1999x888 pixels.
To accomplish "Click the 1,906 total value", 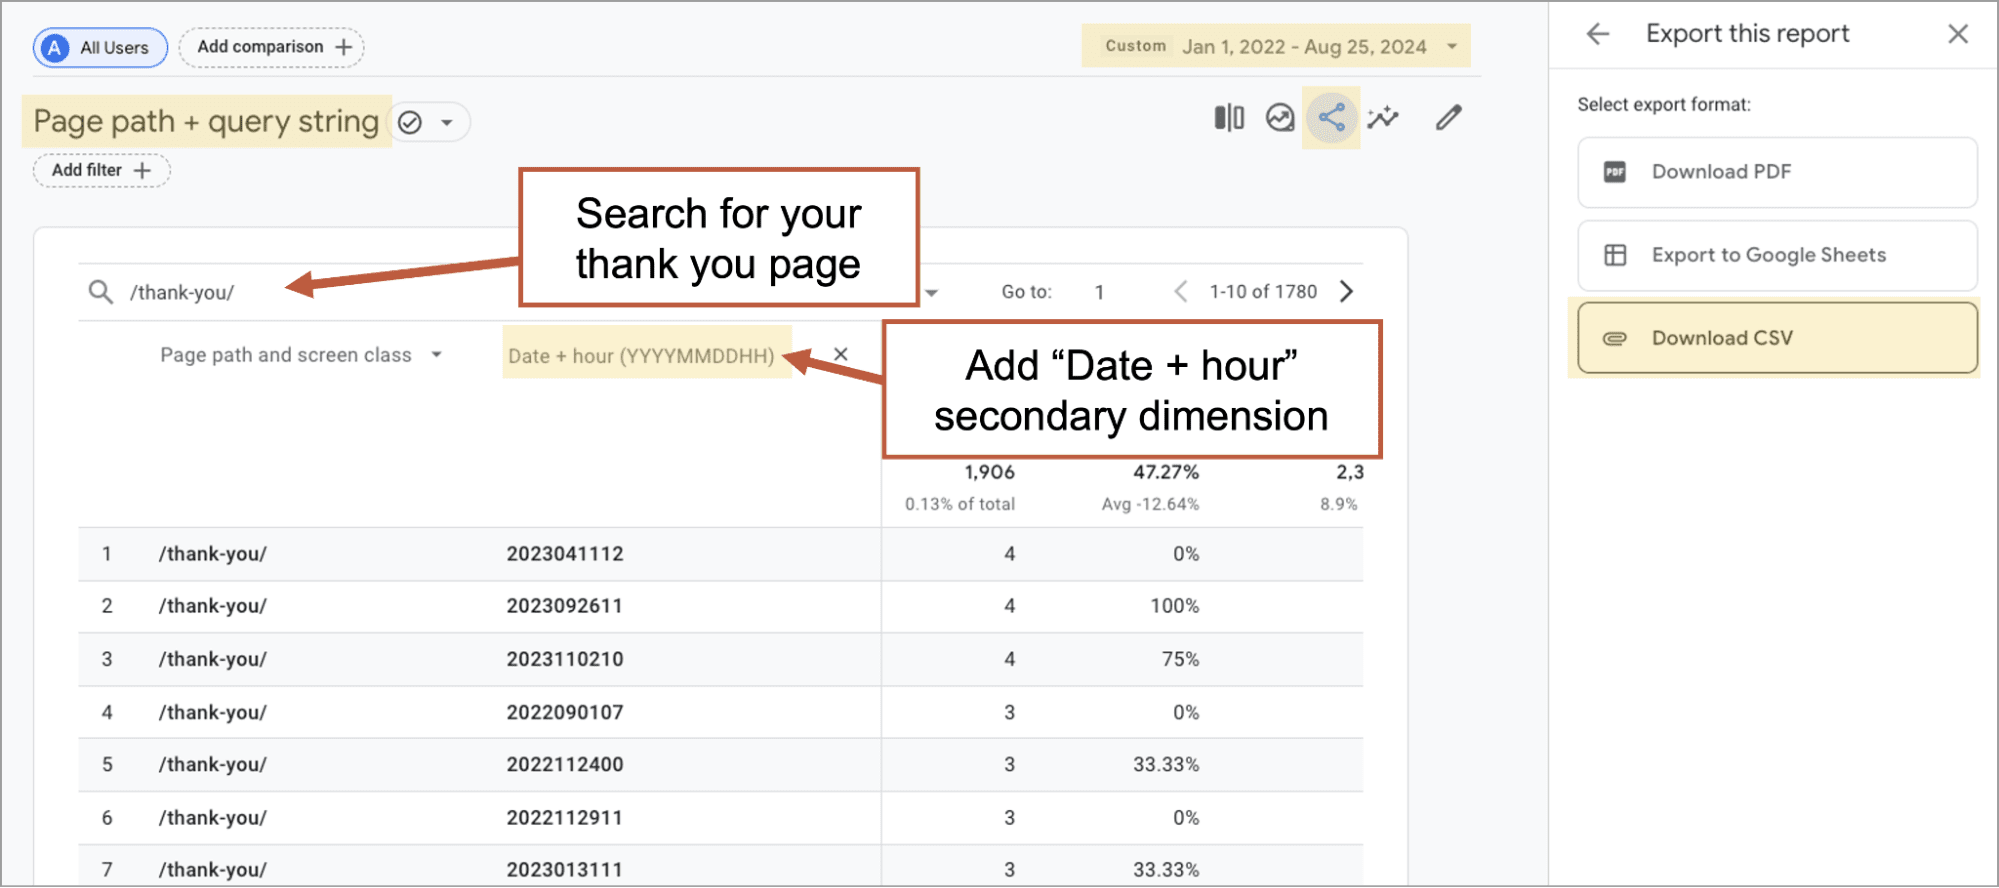I will coord(989,472).
